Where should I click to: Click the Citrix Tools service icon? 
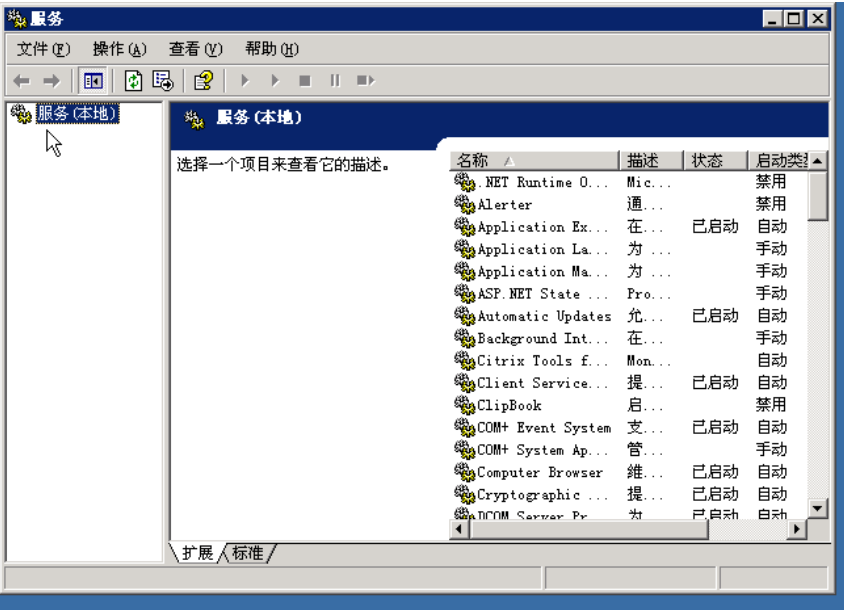click(x=465, y=361)
